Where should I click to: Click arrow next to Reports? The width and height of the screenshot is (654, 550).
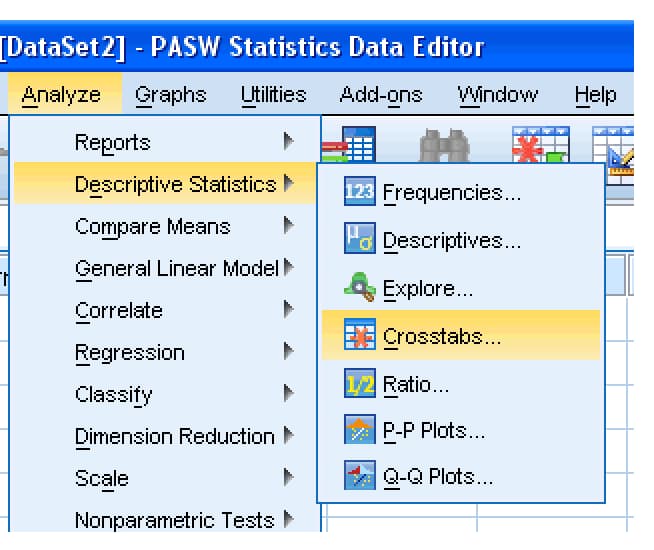click(x=289, y=141)
